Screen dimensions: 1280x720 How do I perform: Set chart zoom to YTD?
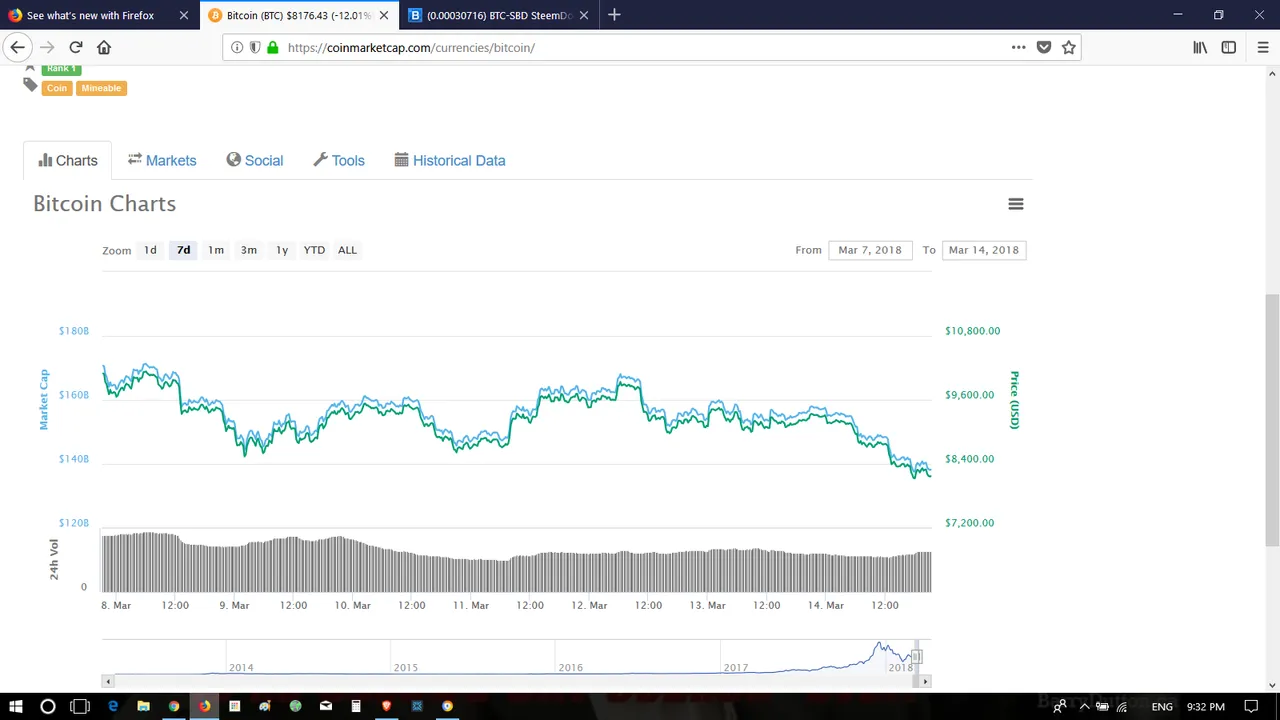[x=314, y=250]
